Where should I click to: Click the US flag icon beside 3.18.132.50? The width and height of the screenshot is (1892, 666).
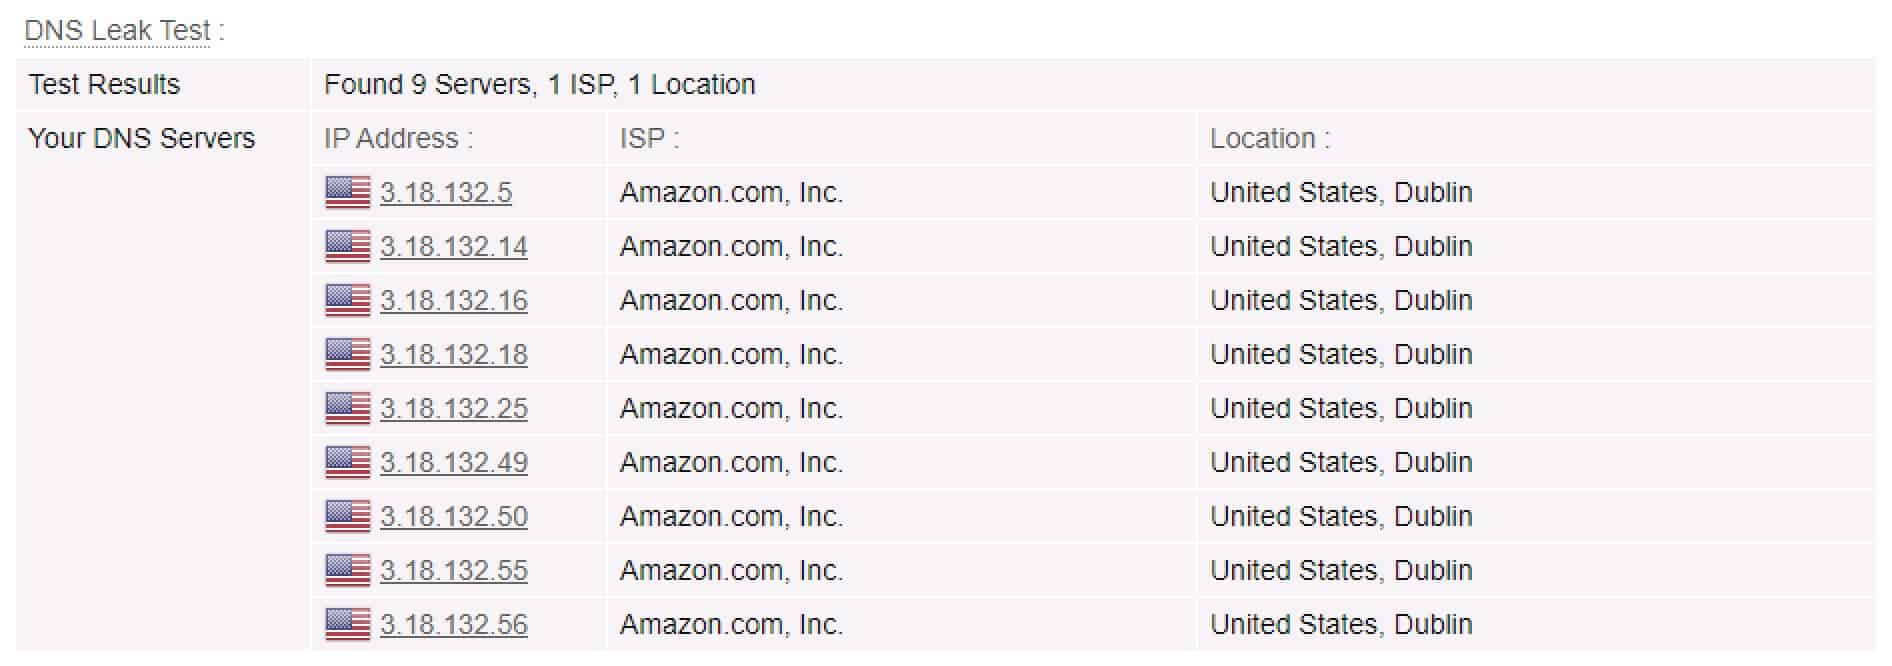click(x=348, y=516)
